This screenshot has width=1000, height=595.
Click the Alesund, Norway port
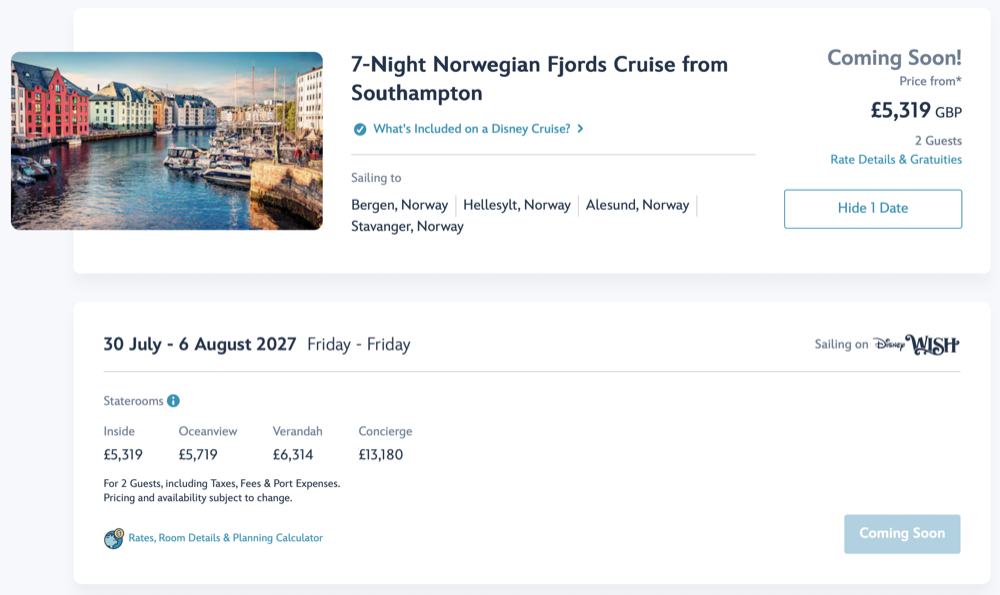click(637, 205)
